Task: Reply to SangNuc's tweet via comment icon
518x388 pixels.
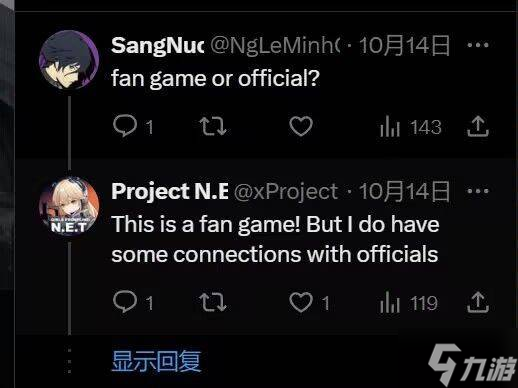Action: tap(125, 126)
